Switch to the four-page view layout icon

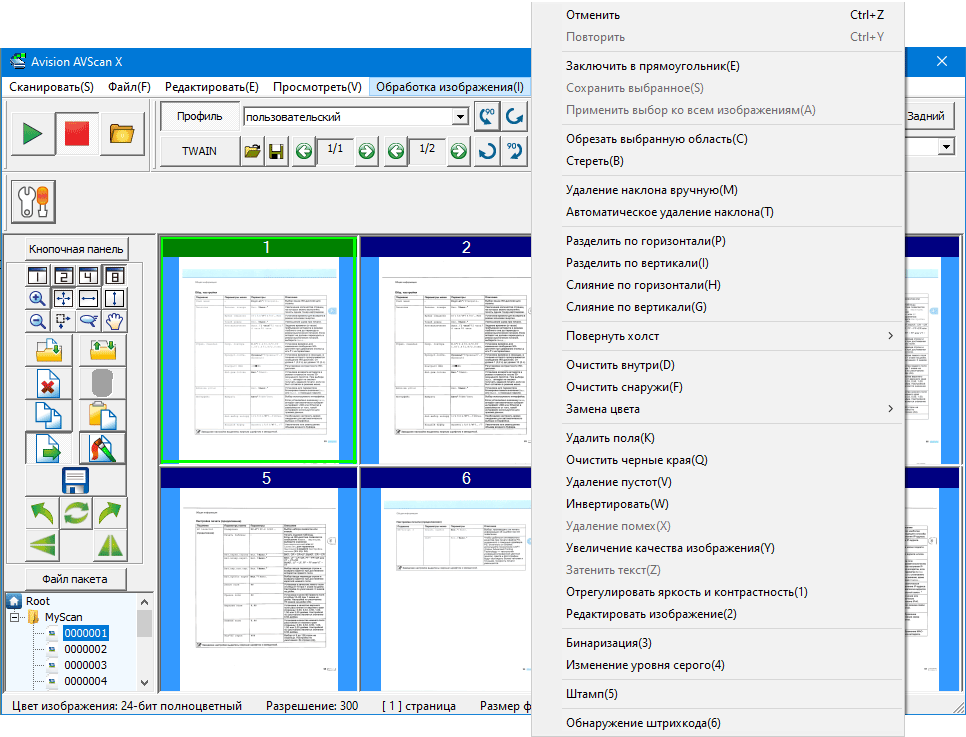[89, 276]
